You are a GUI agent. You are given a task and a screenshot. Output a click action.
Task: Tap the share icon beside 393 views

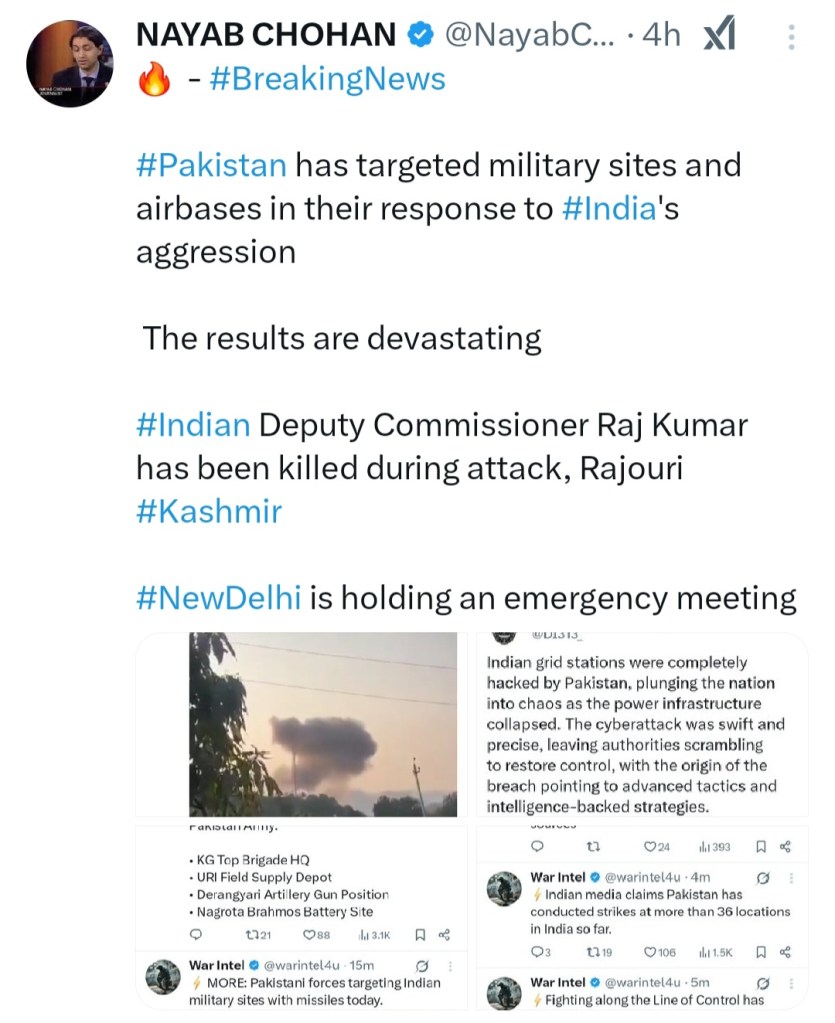tap(785, 847)
